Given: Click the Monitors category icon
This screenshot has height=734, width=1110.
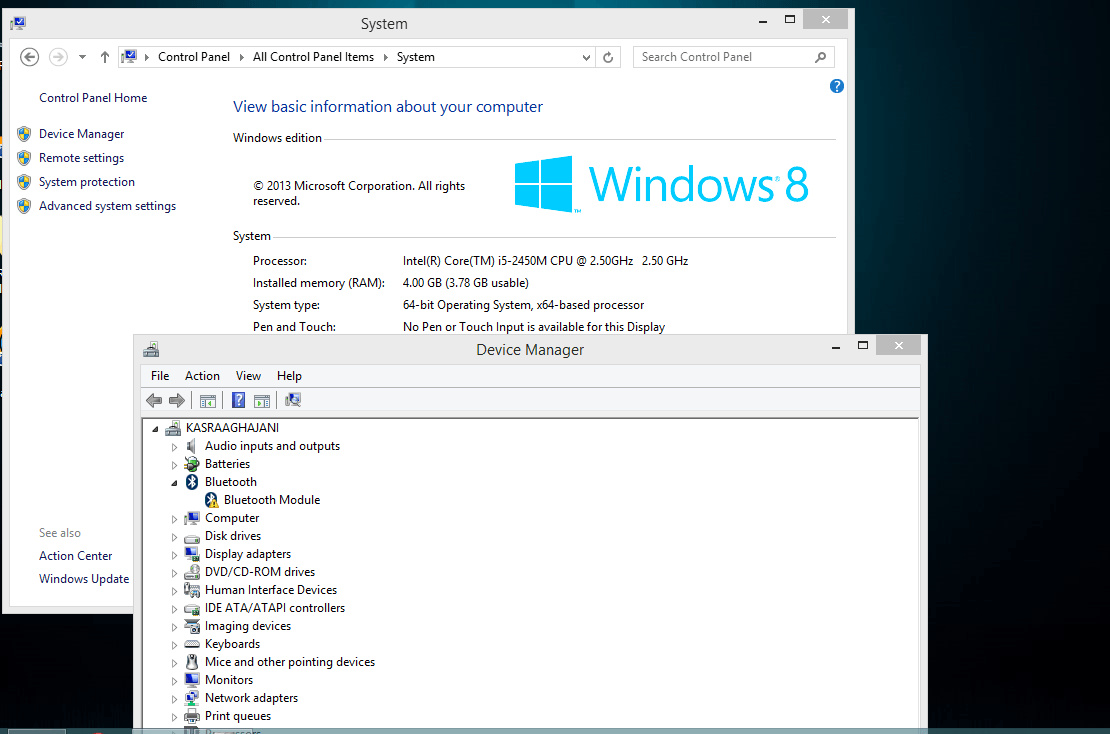Looking at the screenshot, I should [x=192, y=680].
